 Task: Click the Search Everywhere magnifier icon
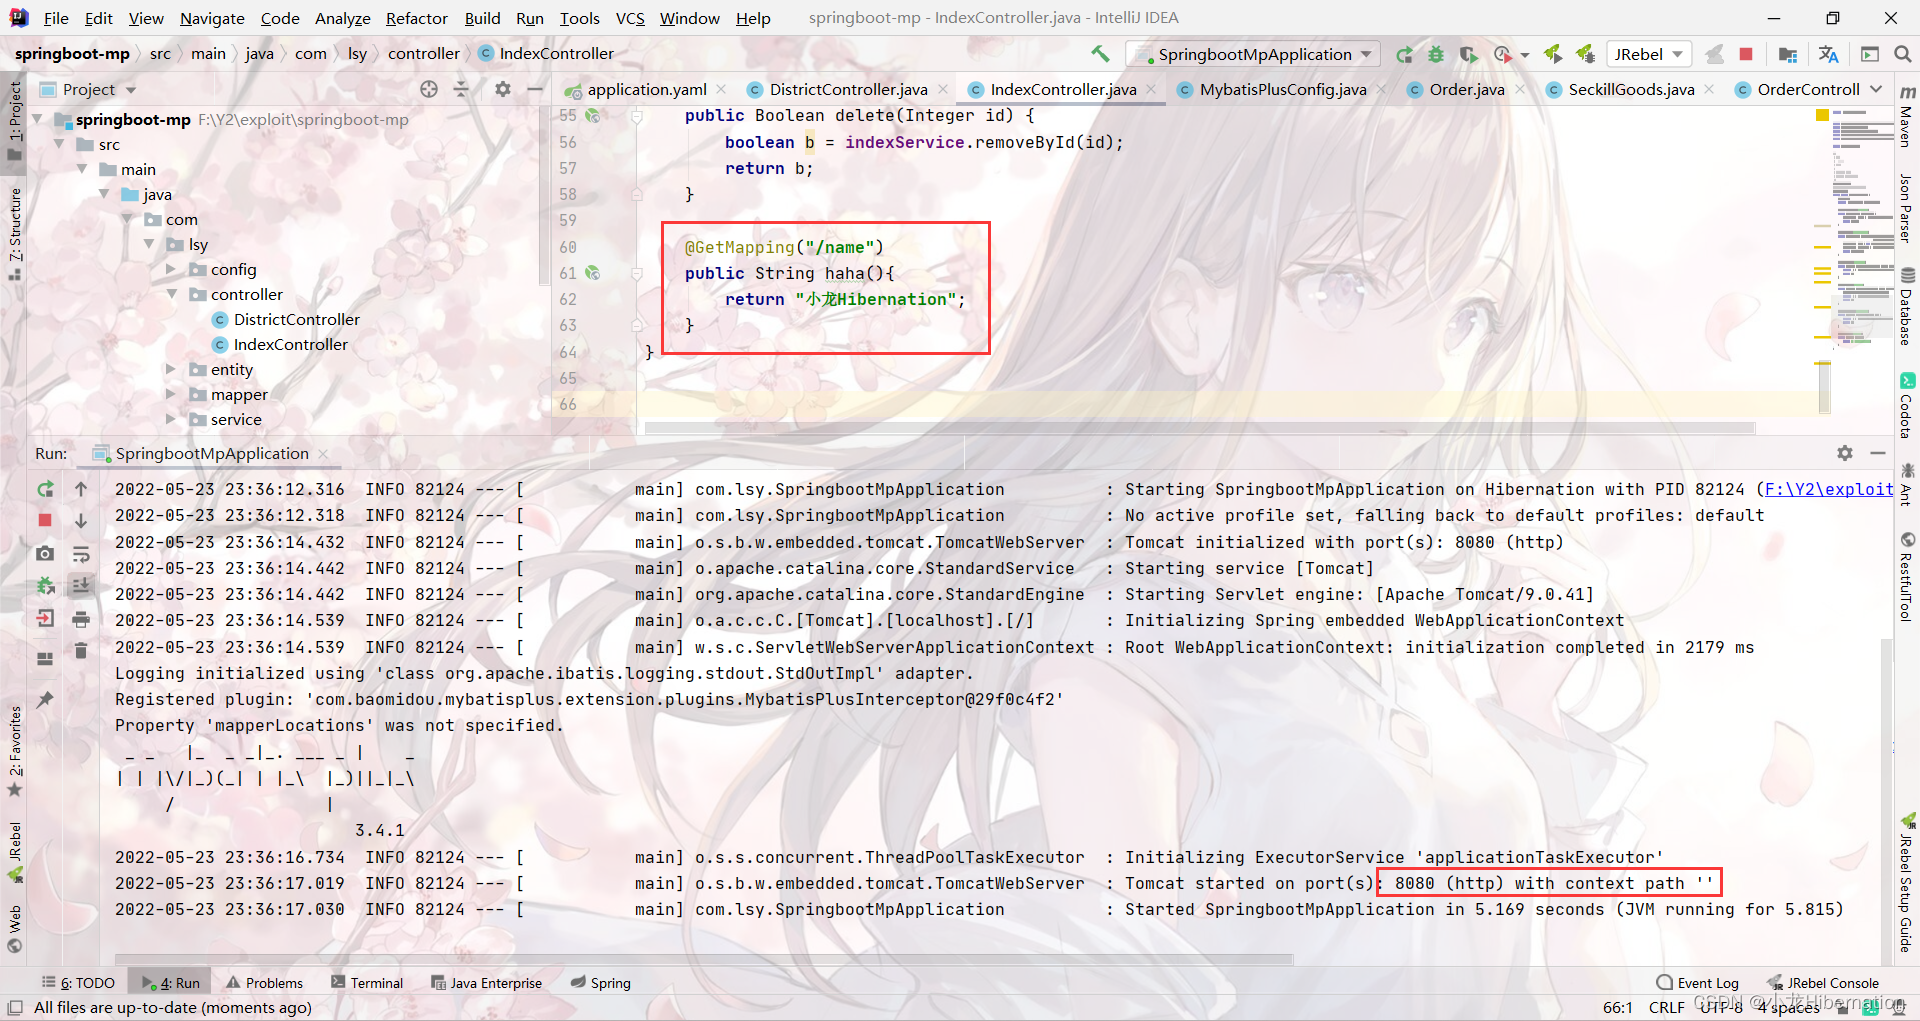[1902, 54]
